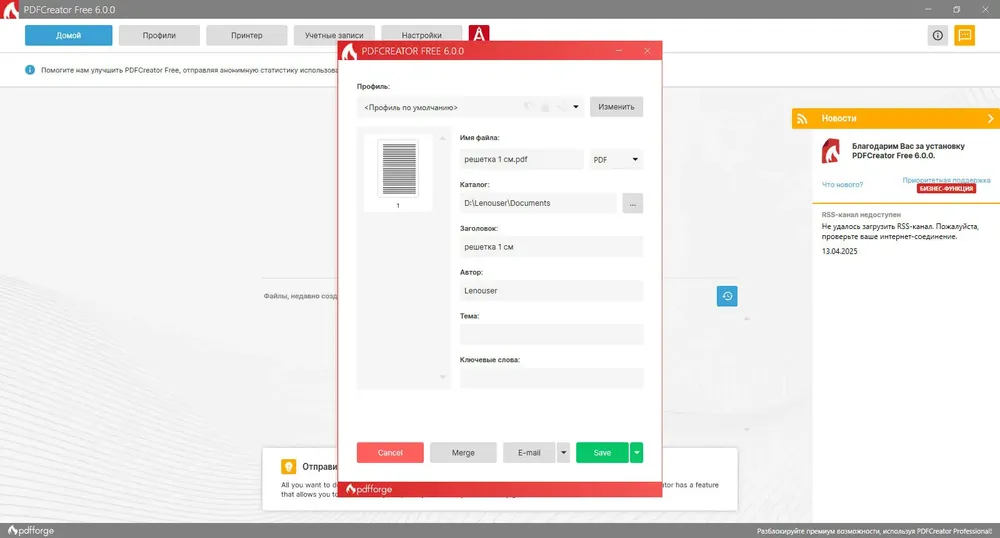Click the Изменить profile button

point(616,107)
